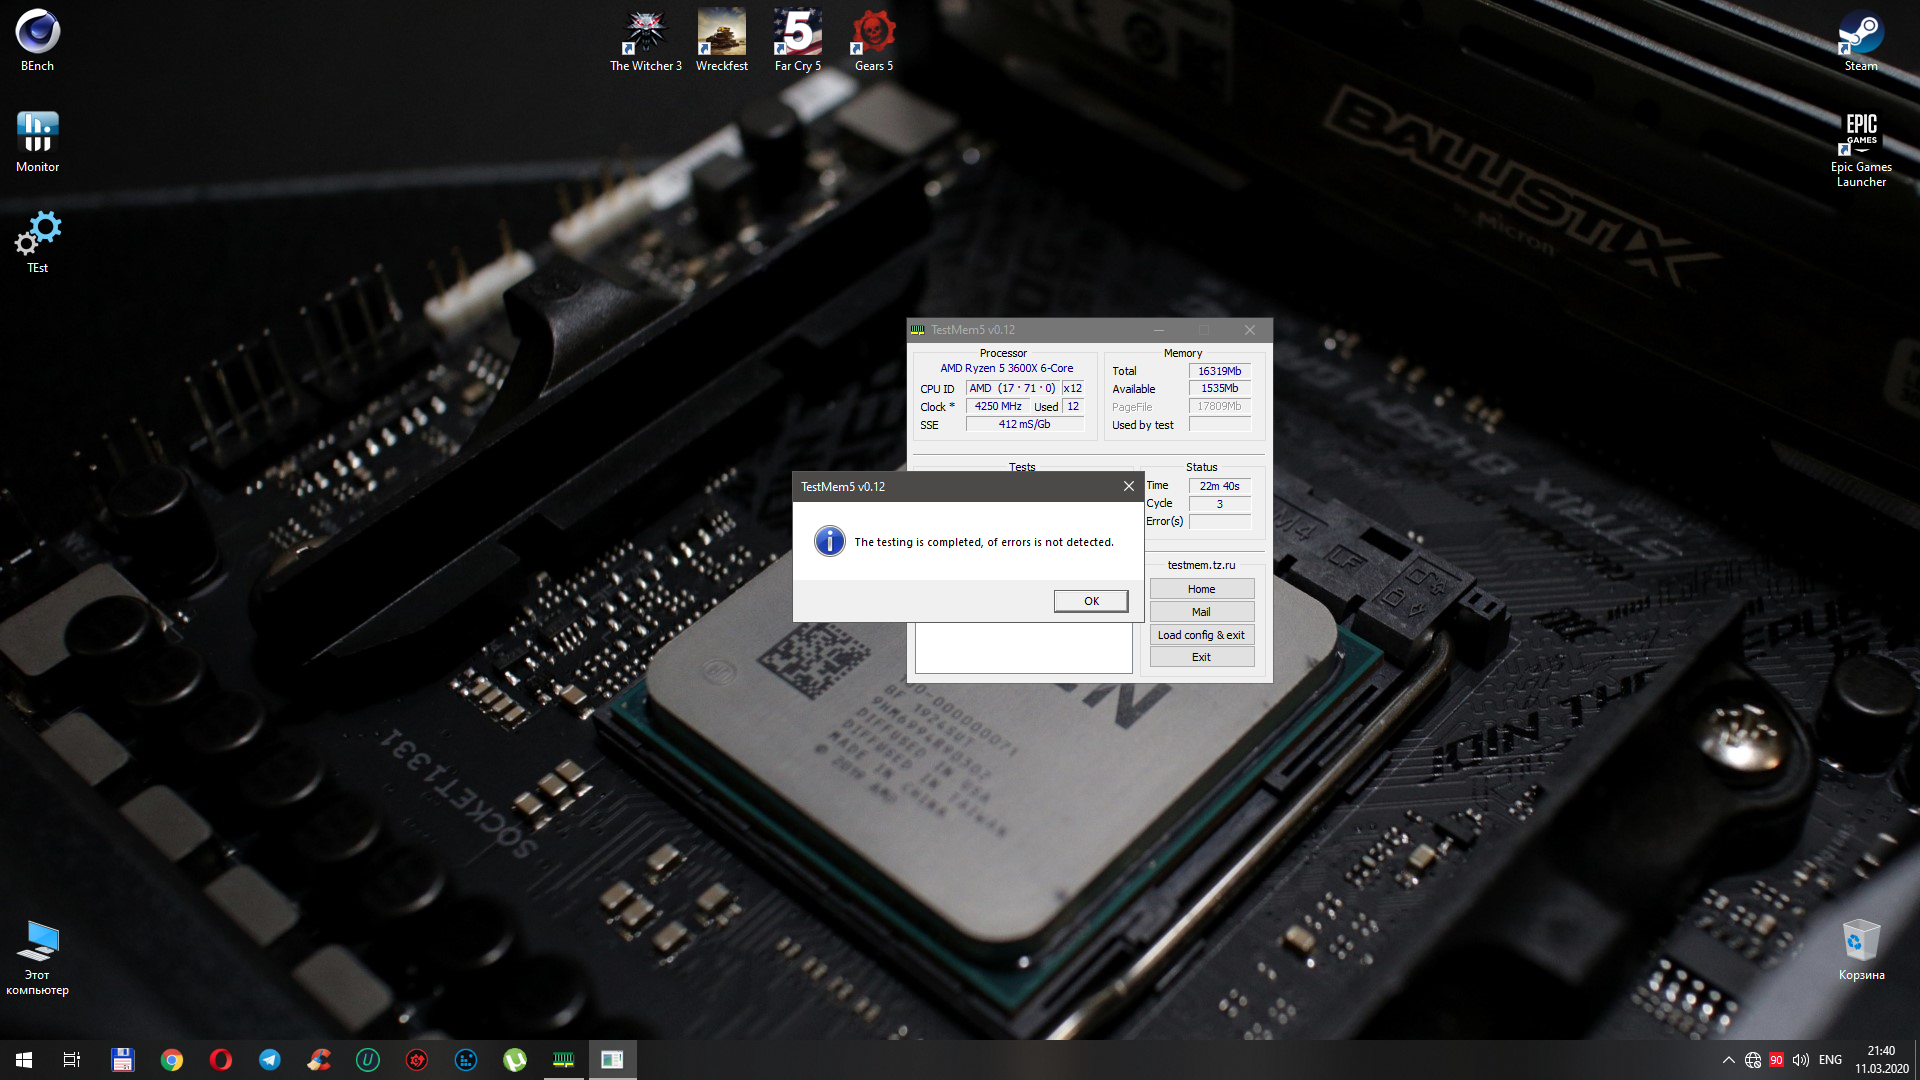Show hidden system tray icons chevron
This screenshot has width=1920, height=1080.
pyautogui.click(x=1728, y=1060)
